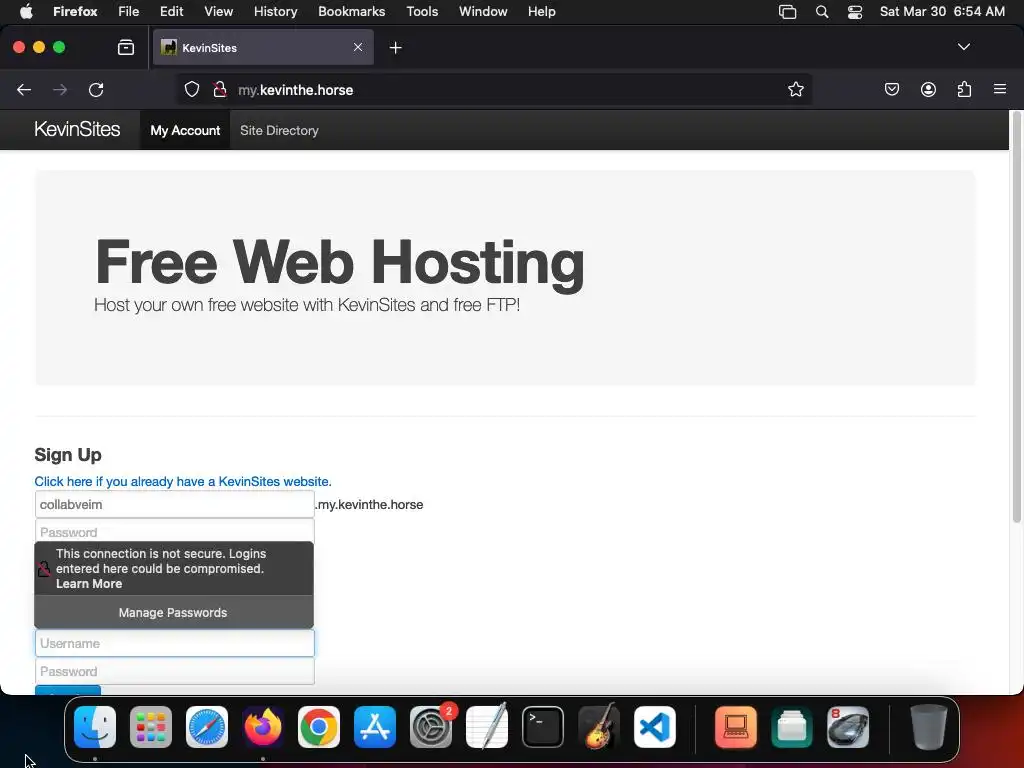Viewport: 1024px width, 768px height.
Task: Close the KevinSites tab
Action: 358,47
